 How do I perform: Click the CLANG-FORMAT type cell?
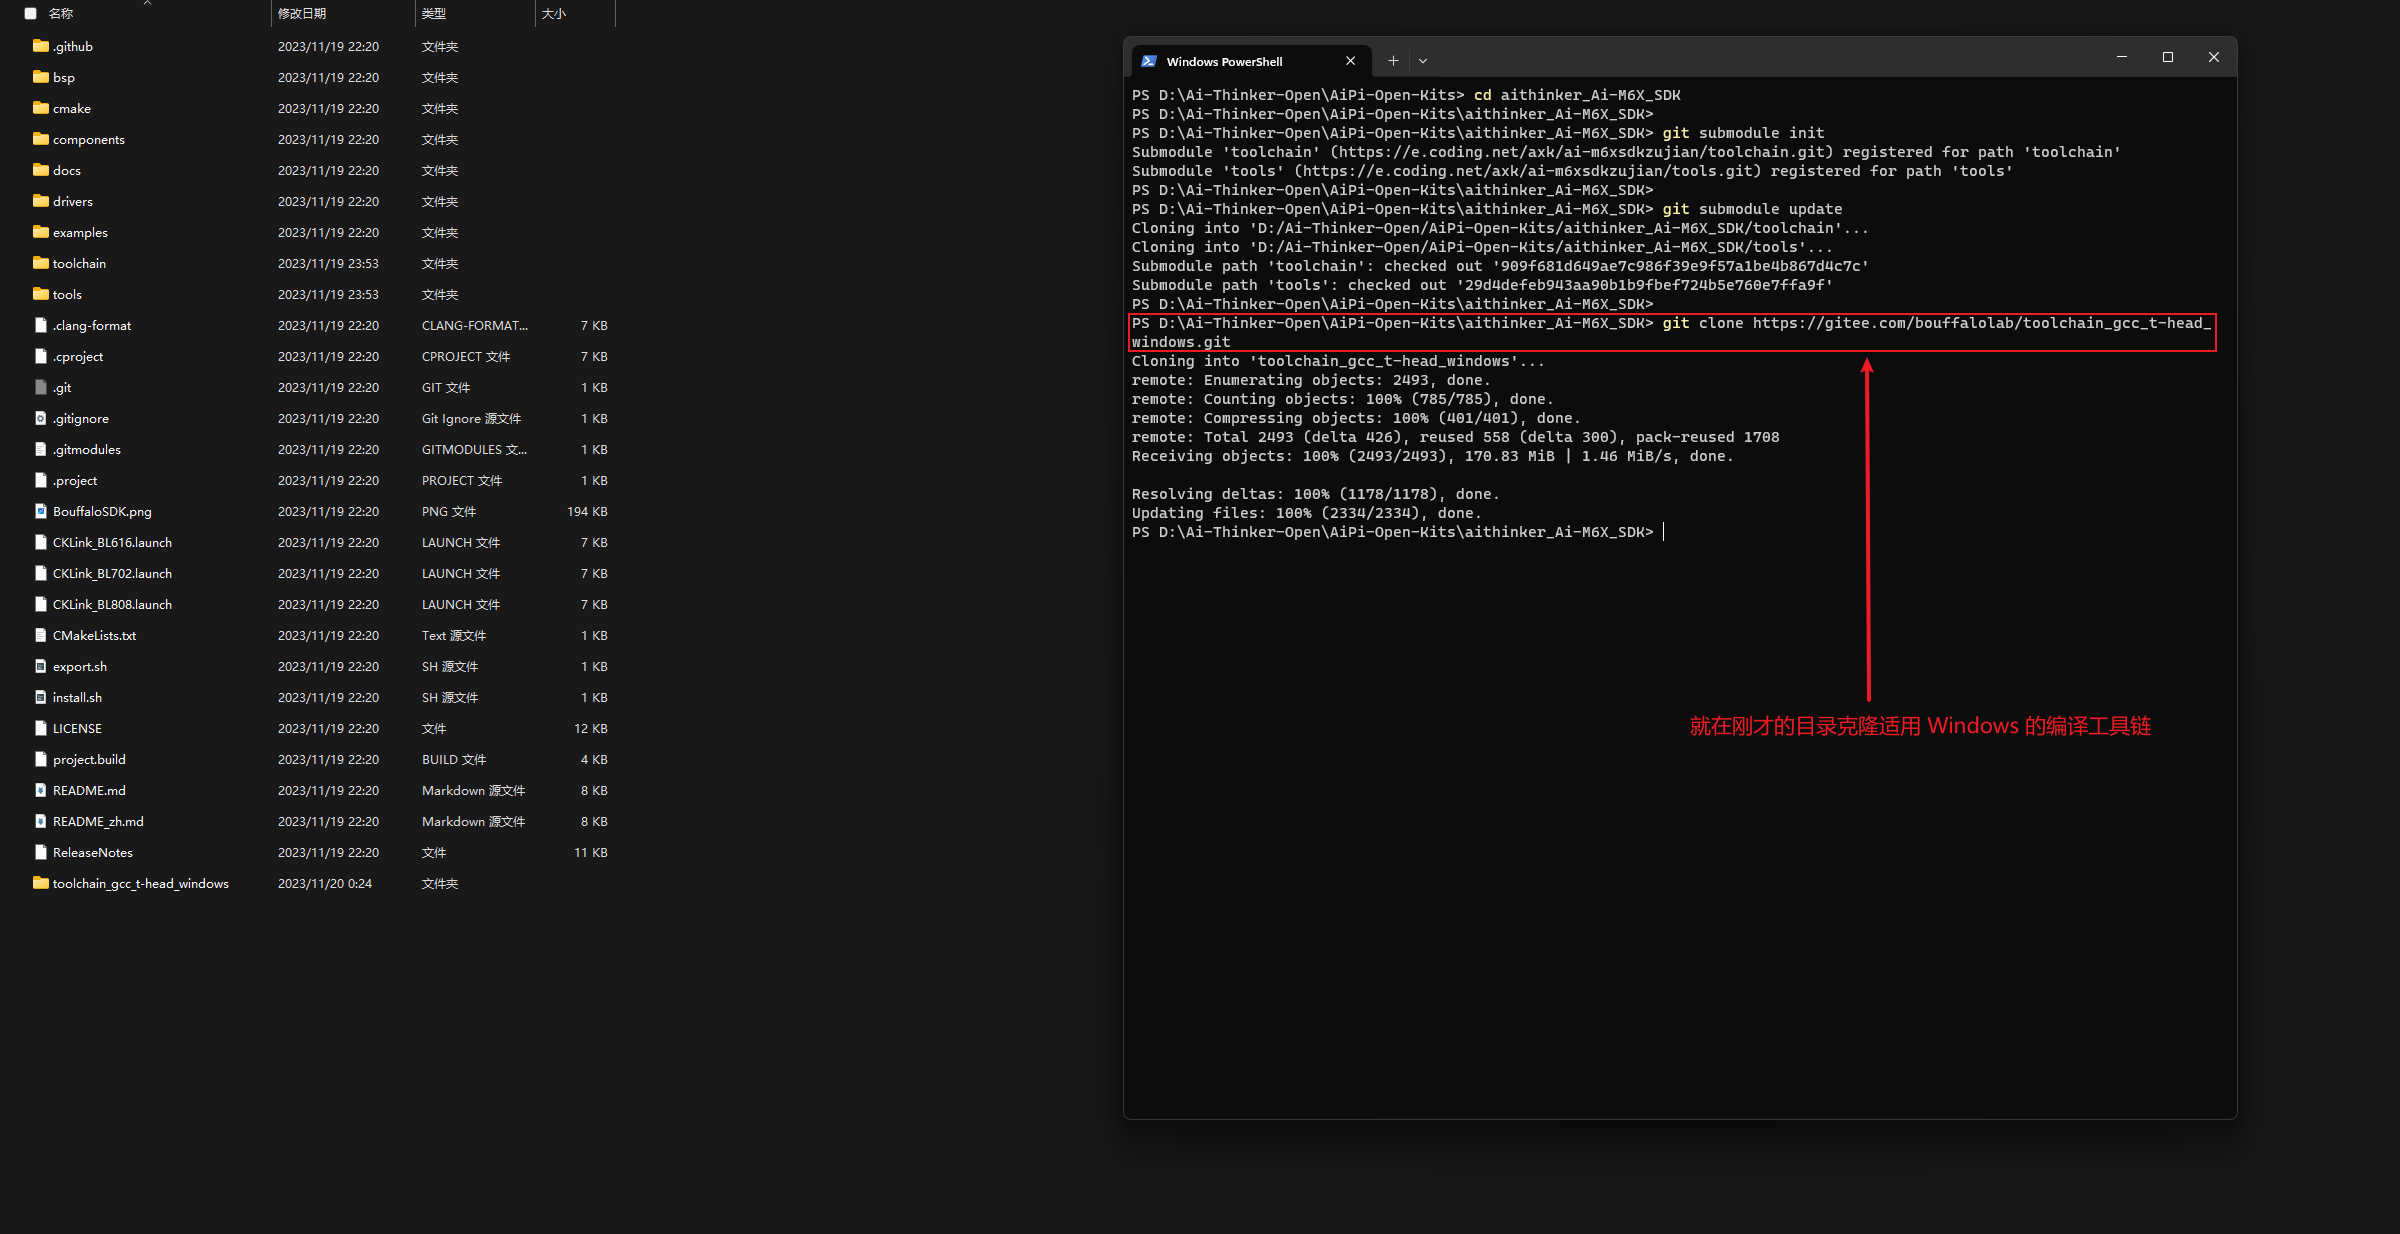pyautogui.click(x=475, y=325)
